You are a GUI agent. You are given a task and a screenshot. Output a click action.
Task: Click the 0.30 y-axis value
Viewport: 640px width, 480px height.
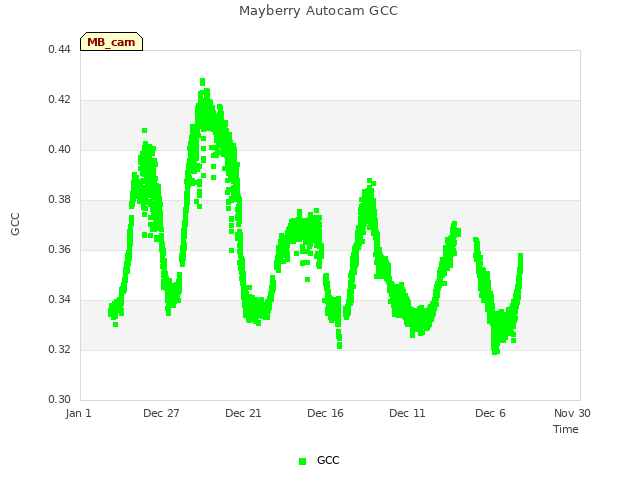pos(60,399)
